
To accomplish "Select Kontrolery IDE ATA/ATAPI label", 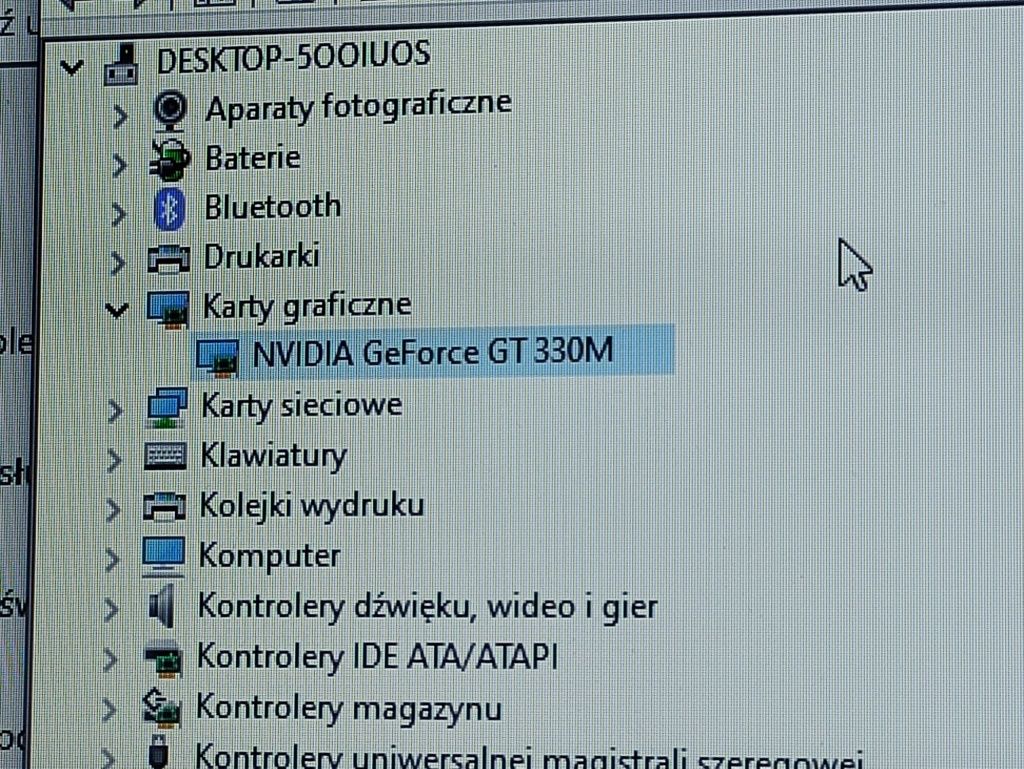I will point(377,656).
